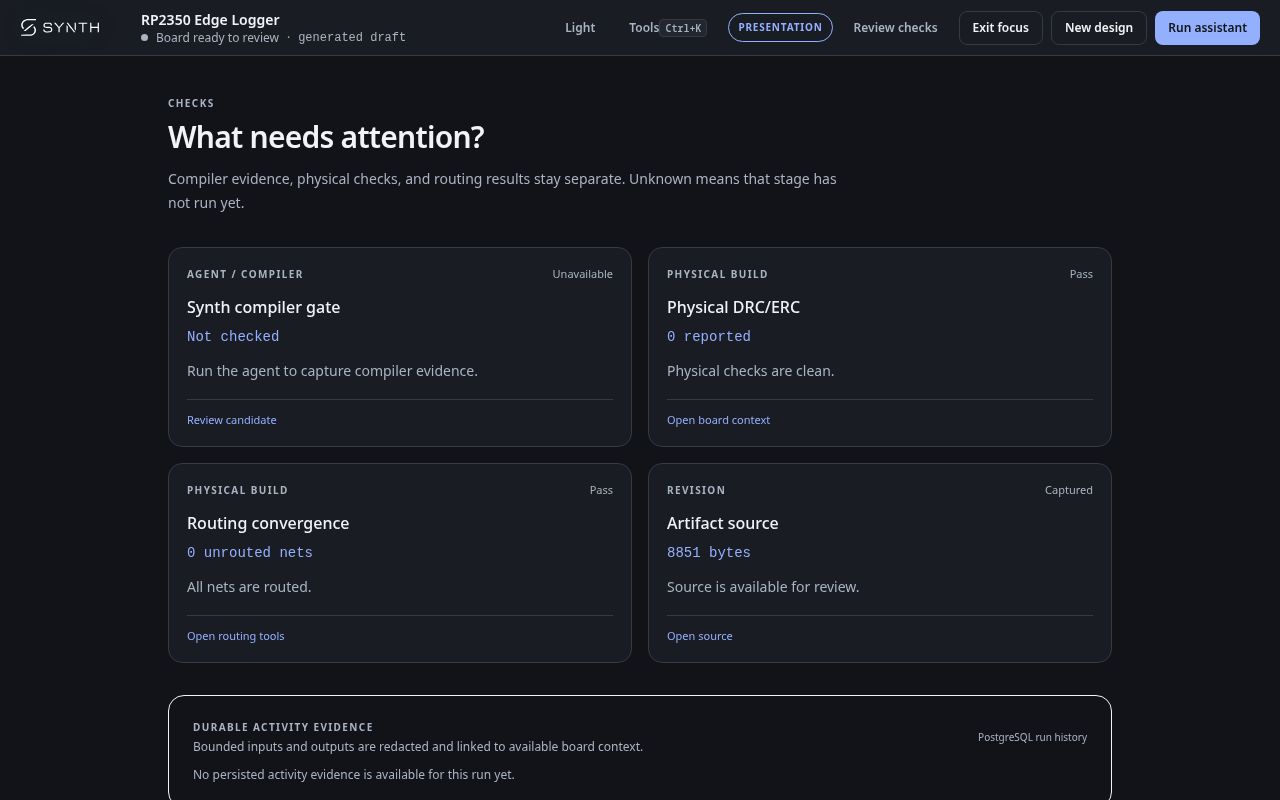Select the Artifact source card title
The width and height of the screenshot is (1280, 800).
click(x=722, y=523)
